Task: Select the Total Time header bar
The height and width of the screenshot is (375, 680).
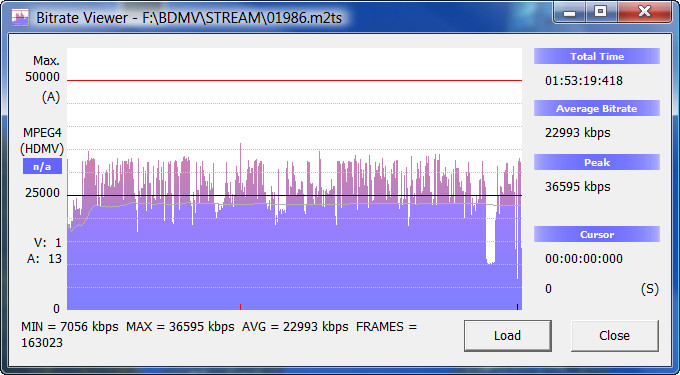Action: [597, 56]
